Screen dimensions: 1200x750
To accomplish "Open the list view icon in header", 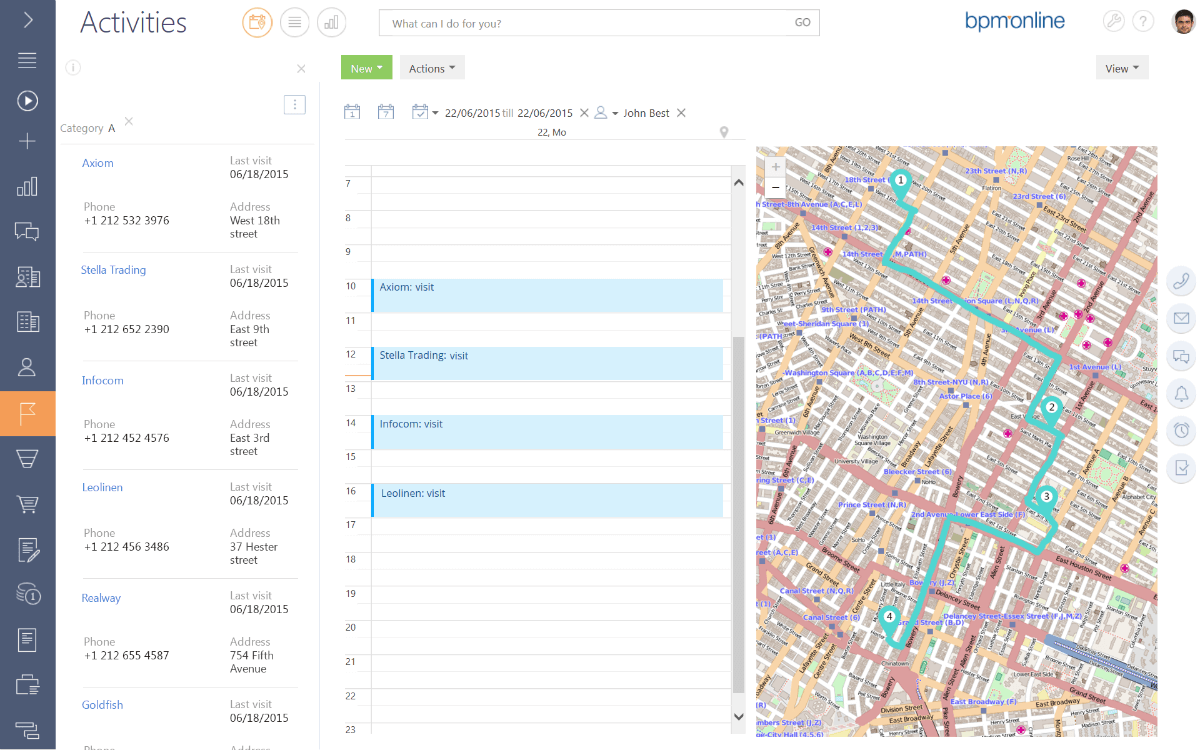I will click(294, 22).
